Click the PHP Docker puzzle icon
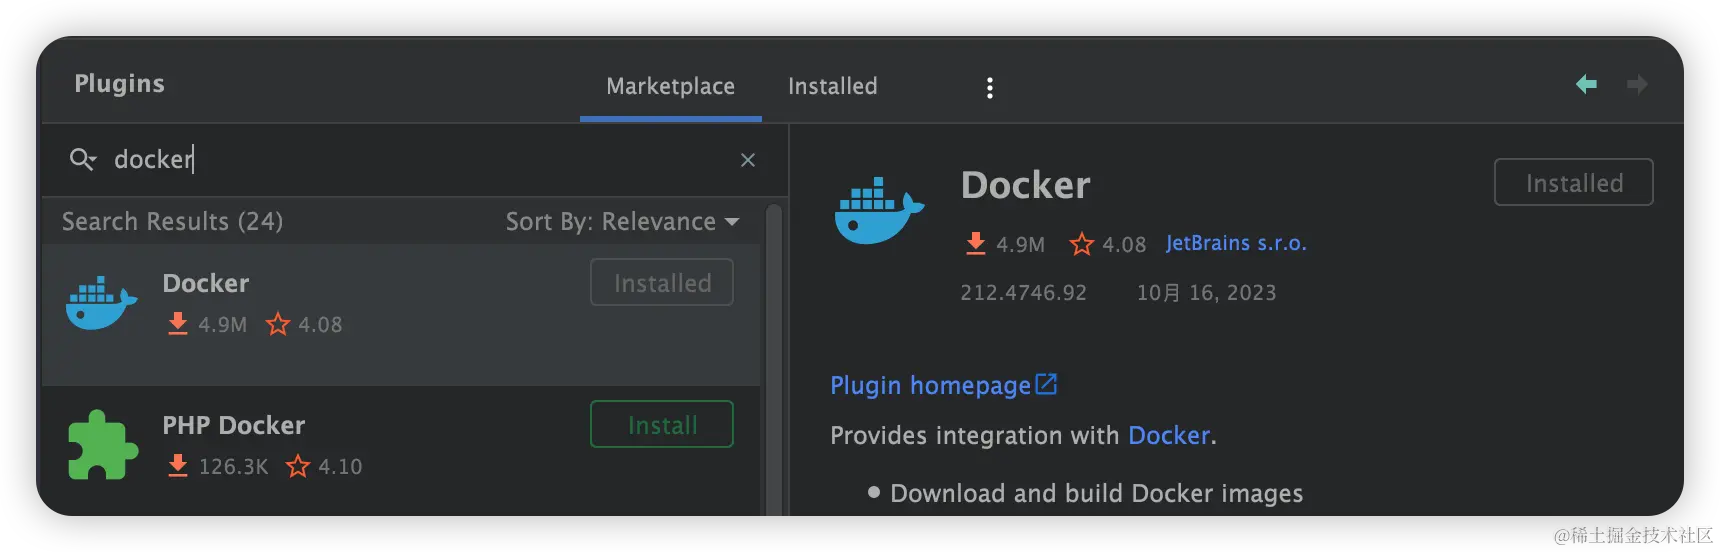Screen dimensions: 1720x552 coord(102,445)
